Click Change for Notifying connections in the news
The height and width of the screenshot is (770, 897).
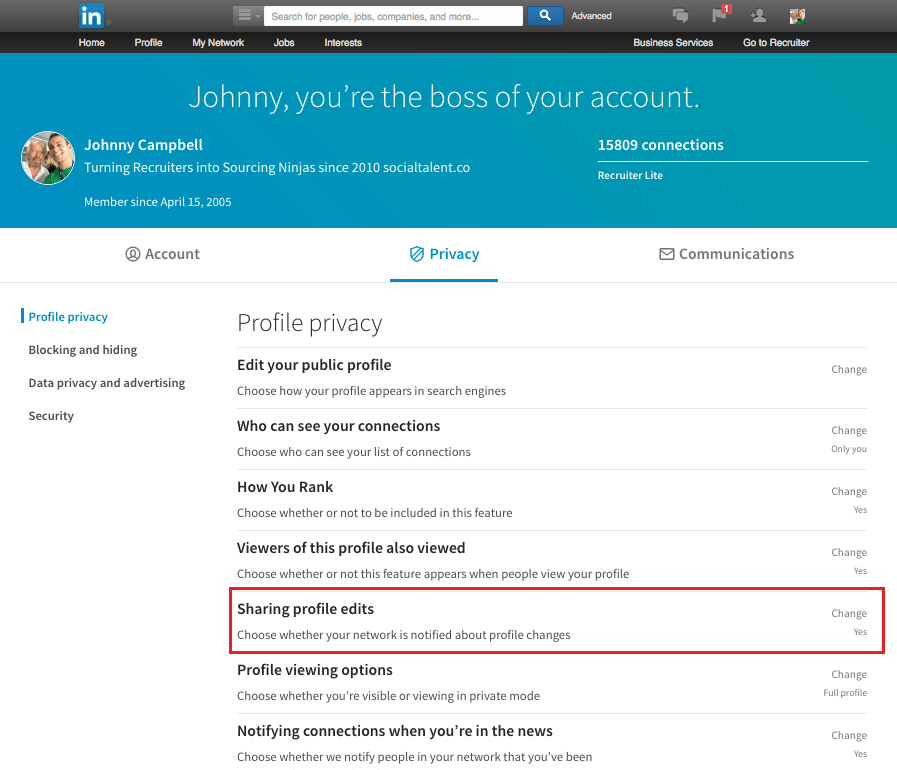[849, 735]
